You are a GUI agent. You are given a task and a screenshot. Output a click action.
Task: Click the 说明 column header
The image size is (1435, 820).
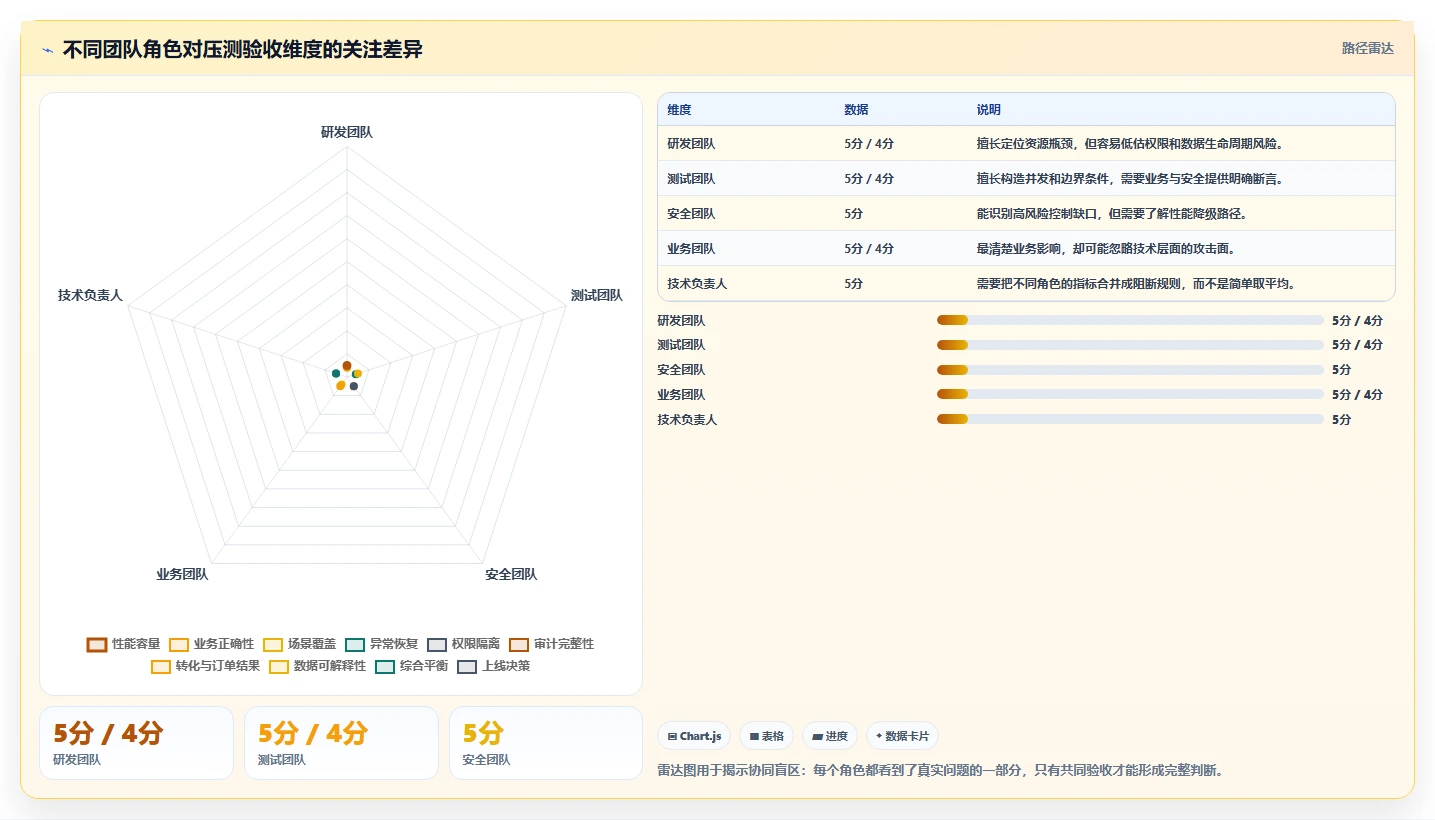click(989, 110)
